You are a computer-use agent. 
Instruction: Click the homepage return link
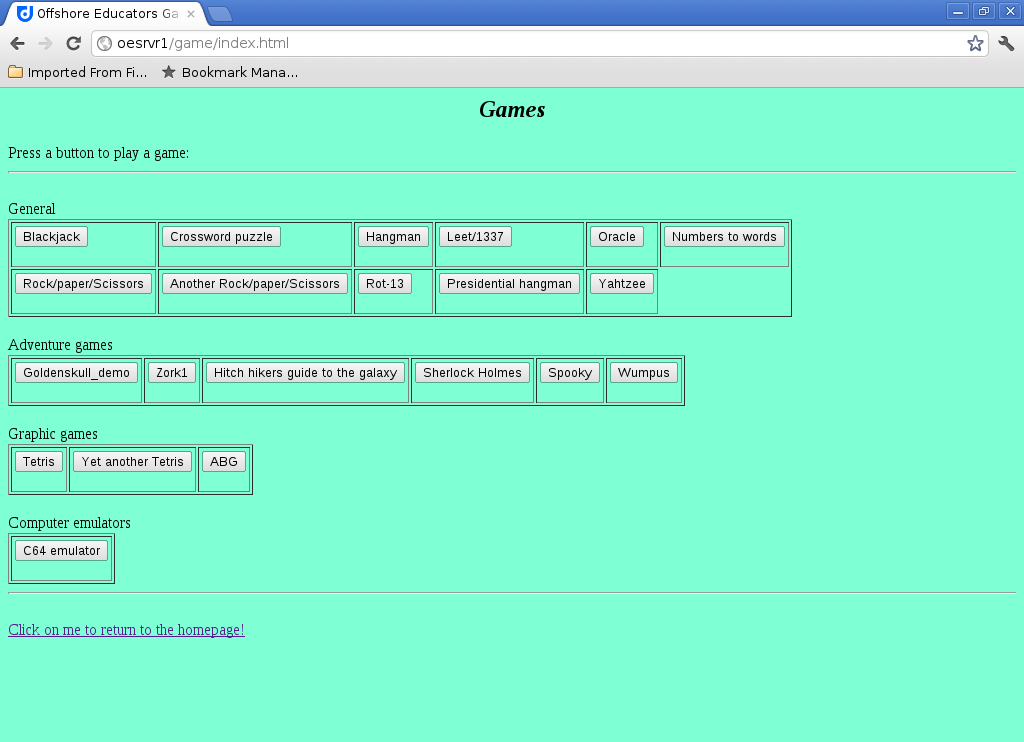pos(126,630)
